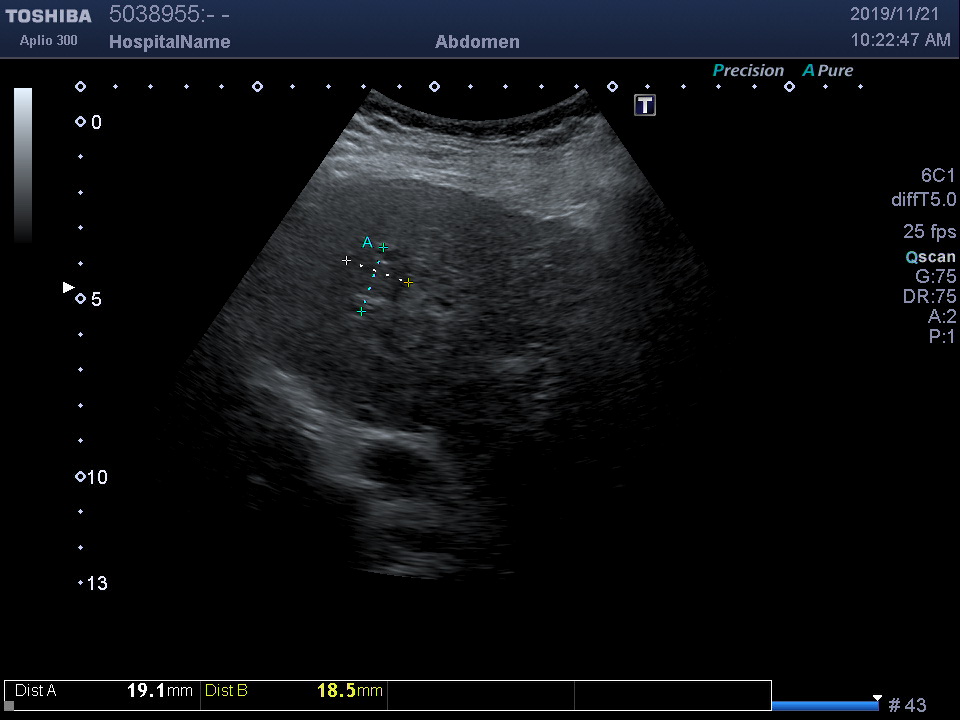Click the yellow caliper cross of Dist B

(408, 283)
